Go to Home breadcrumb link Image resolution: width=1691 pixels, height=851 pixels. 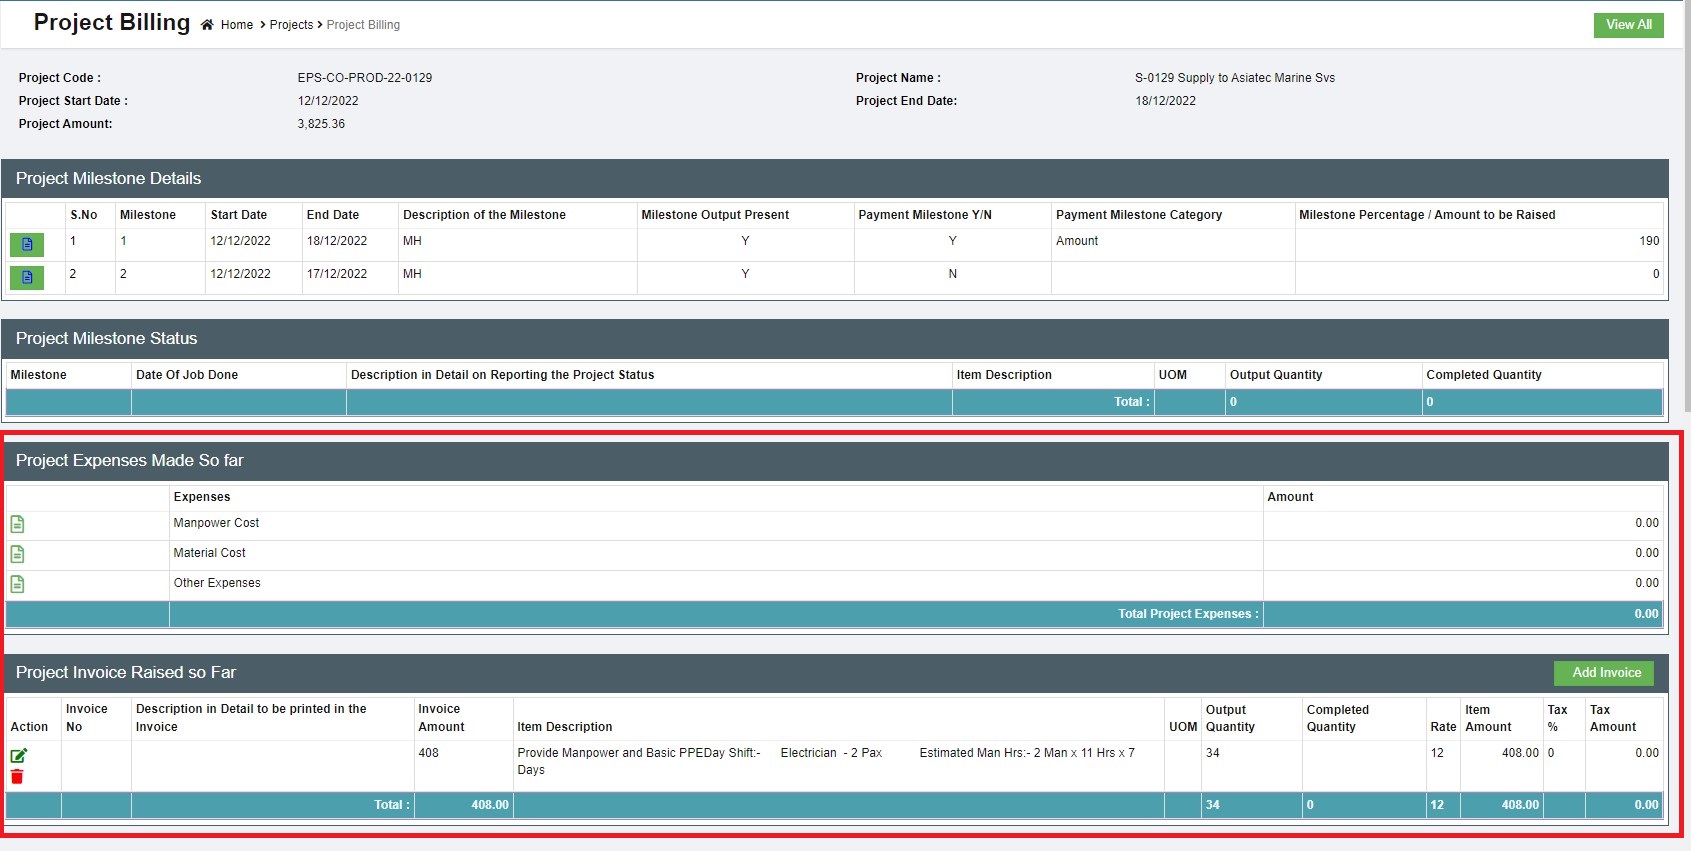click(x=237, y=25)
